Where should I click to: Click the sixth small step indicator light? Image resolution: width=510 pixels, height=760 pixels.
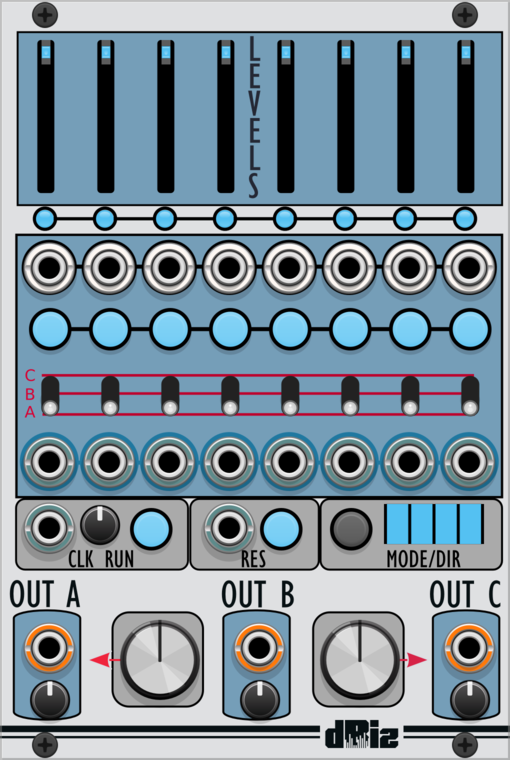coord(345,219)
